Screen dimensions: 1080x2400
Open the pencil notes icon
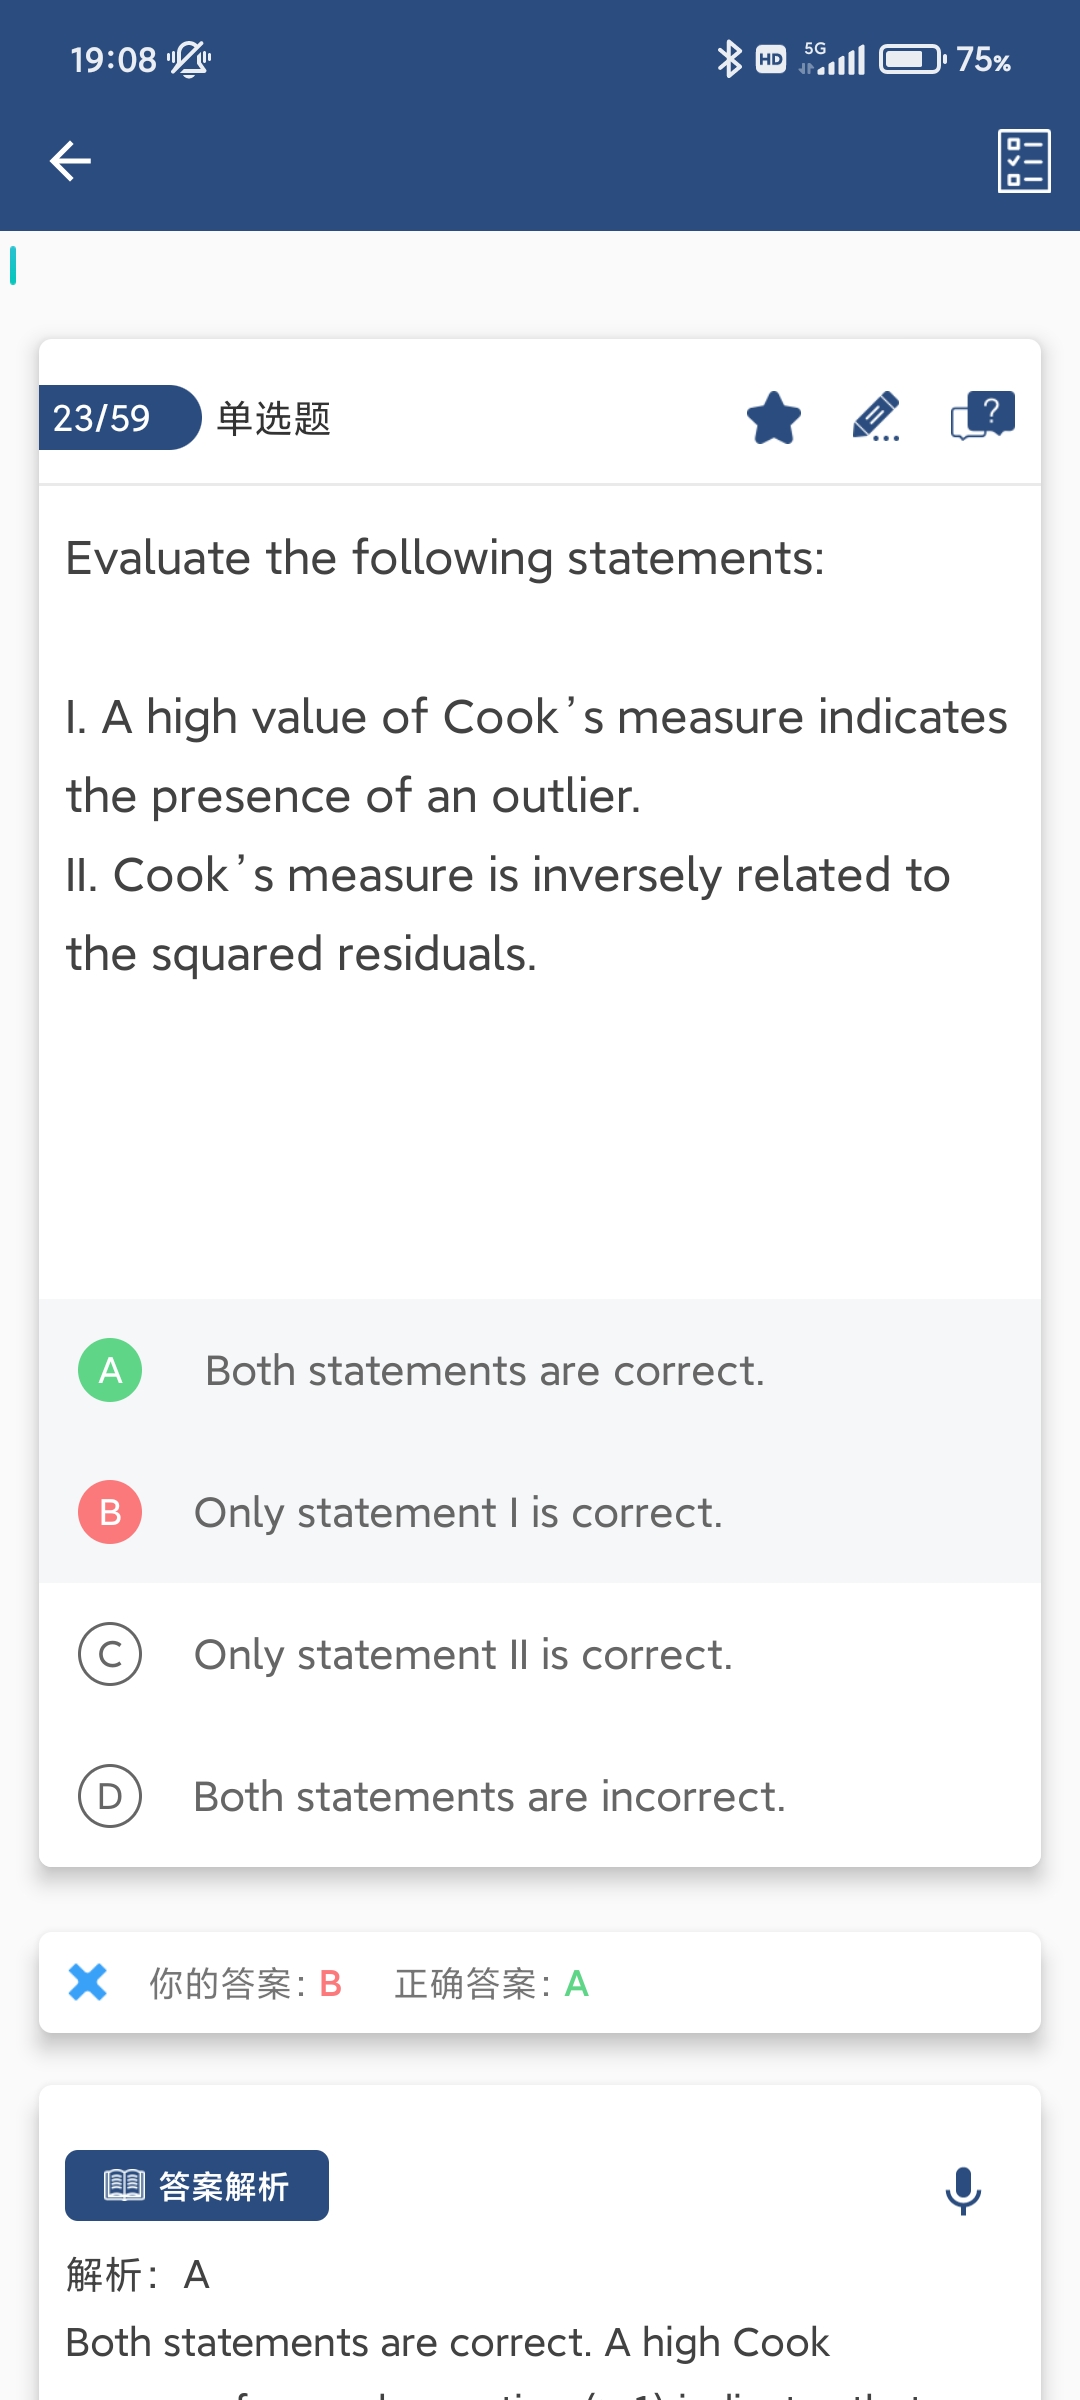click(x=876, y=417)
